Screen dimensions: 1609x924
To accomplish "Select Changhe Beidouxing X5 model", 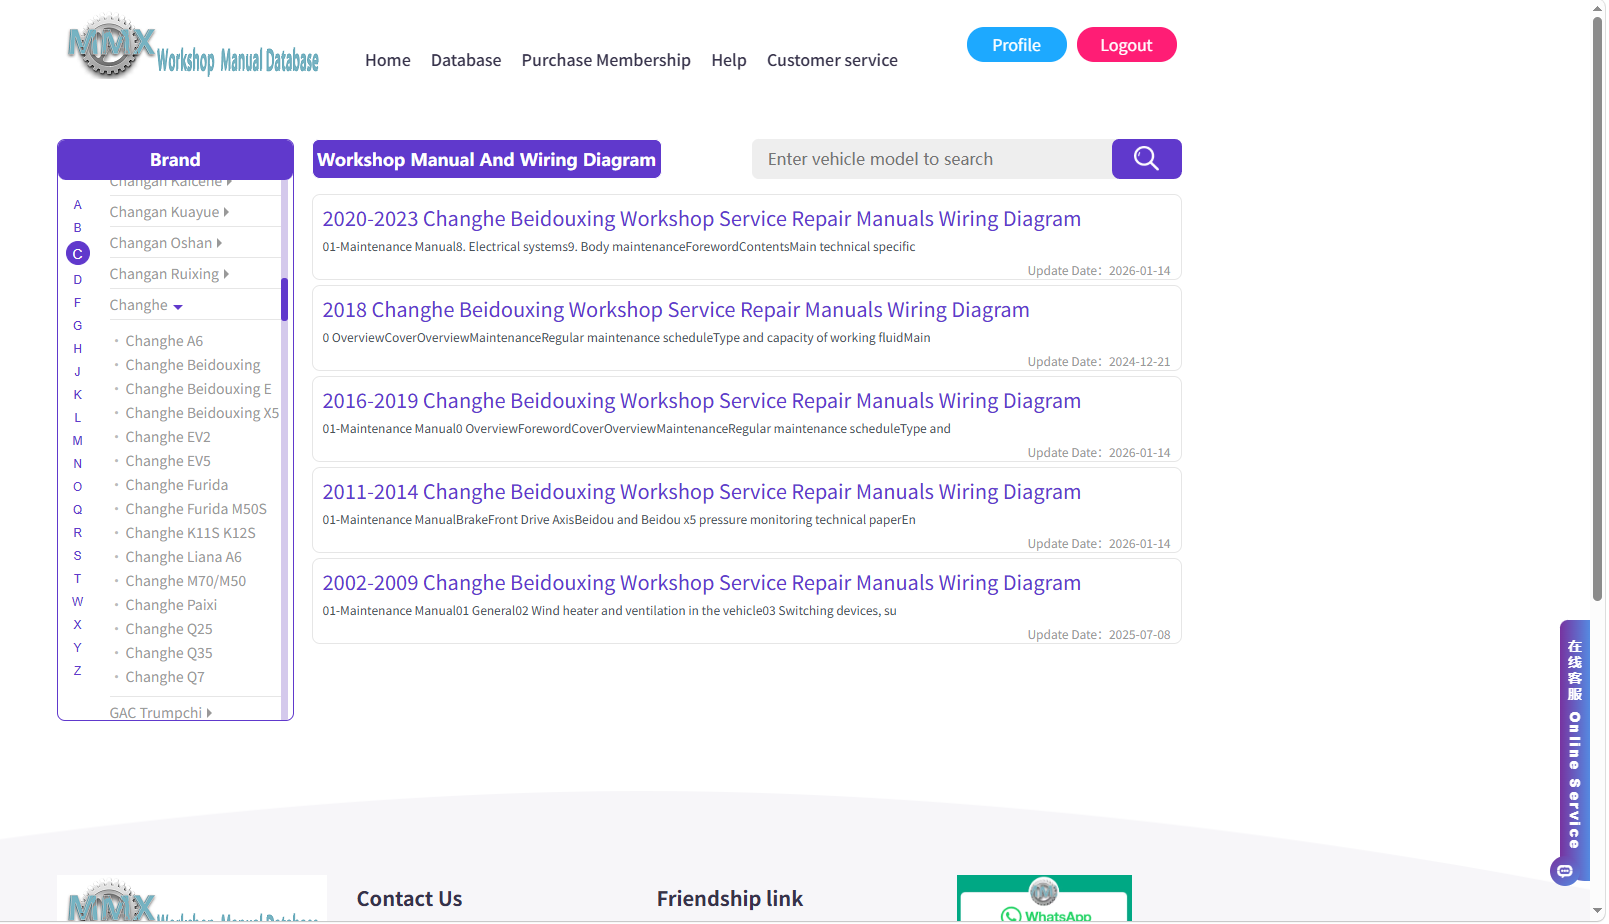I will pos(202,413).
